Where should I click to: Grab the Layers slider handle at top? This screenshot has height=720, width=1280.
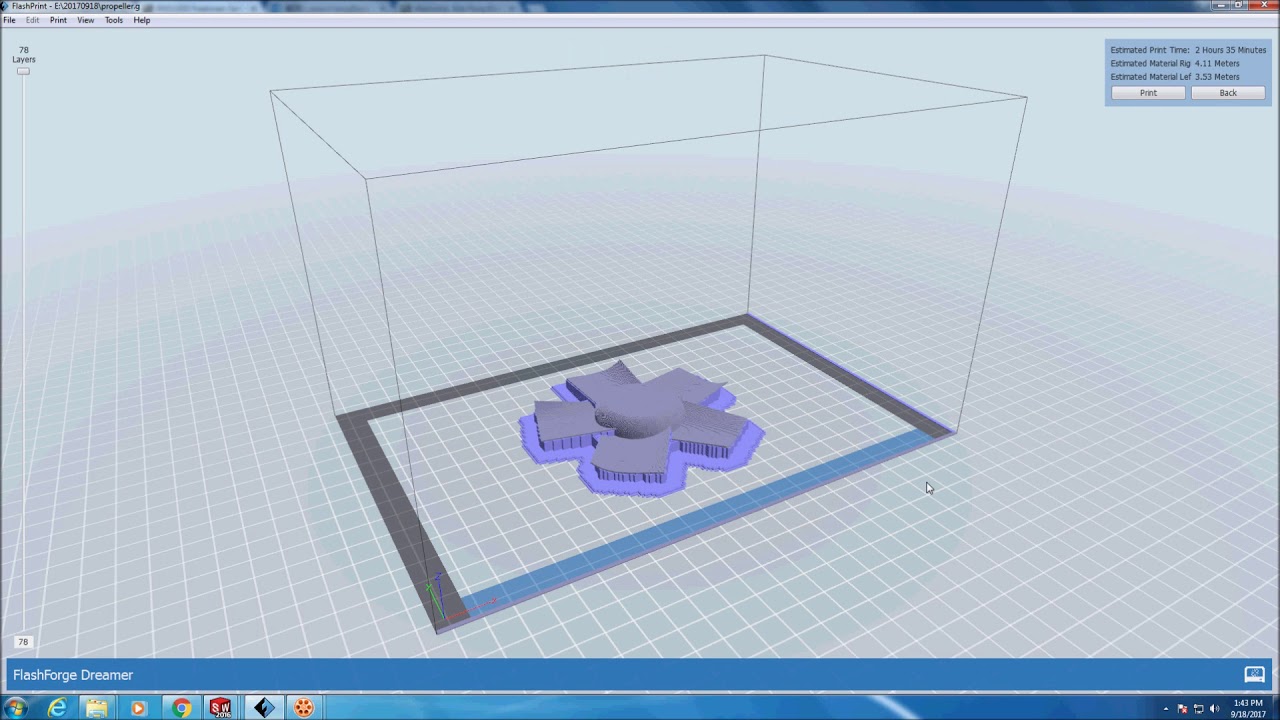[x=23, y=71]
